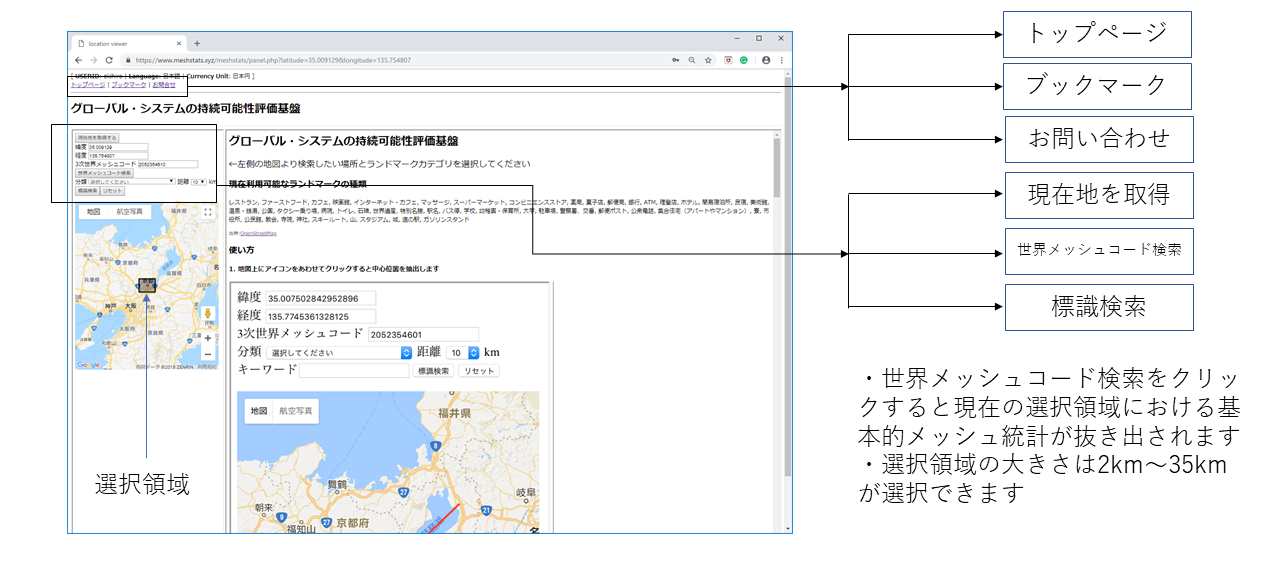Image resolution: width=1279 pixels, height=573 pixels.
Task: Click the browser back arrow
Action: coord(79,60)
